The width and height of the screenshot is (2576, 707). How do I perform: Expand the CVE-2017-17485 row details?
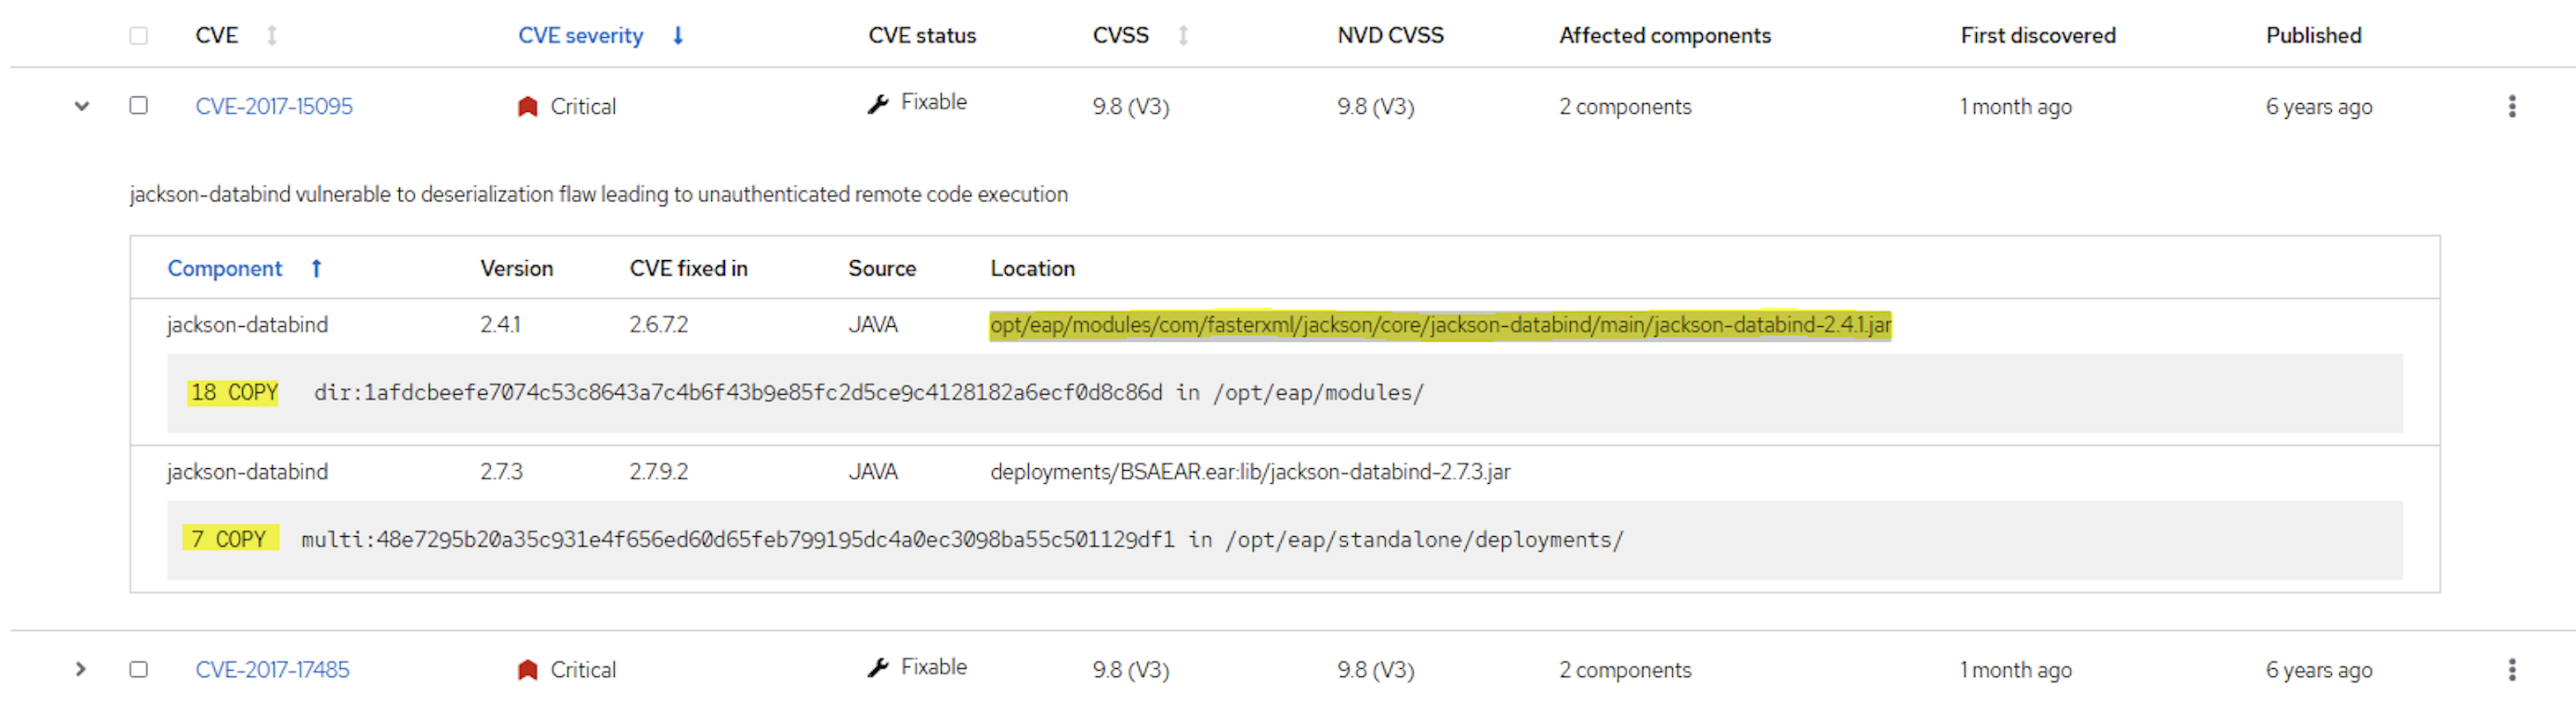(x=81, y=670)
